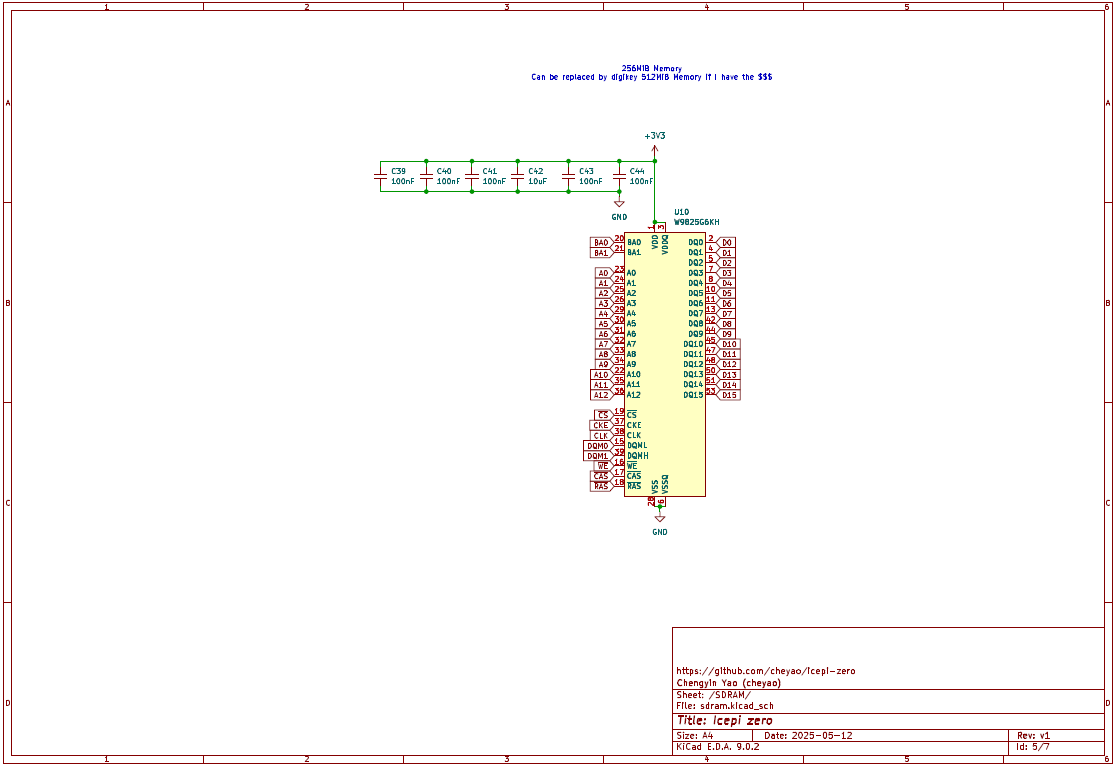Select the GND symbol below the capacitors
Screen dimensions: 1117x766
click(x=619, y=205)
